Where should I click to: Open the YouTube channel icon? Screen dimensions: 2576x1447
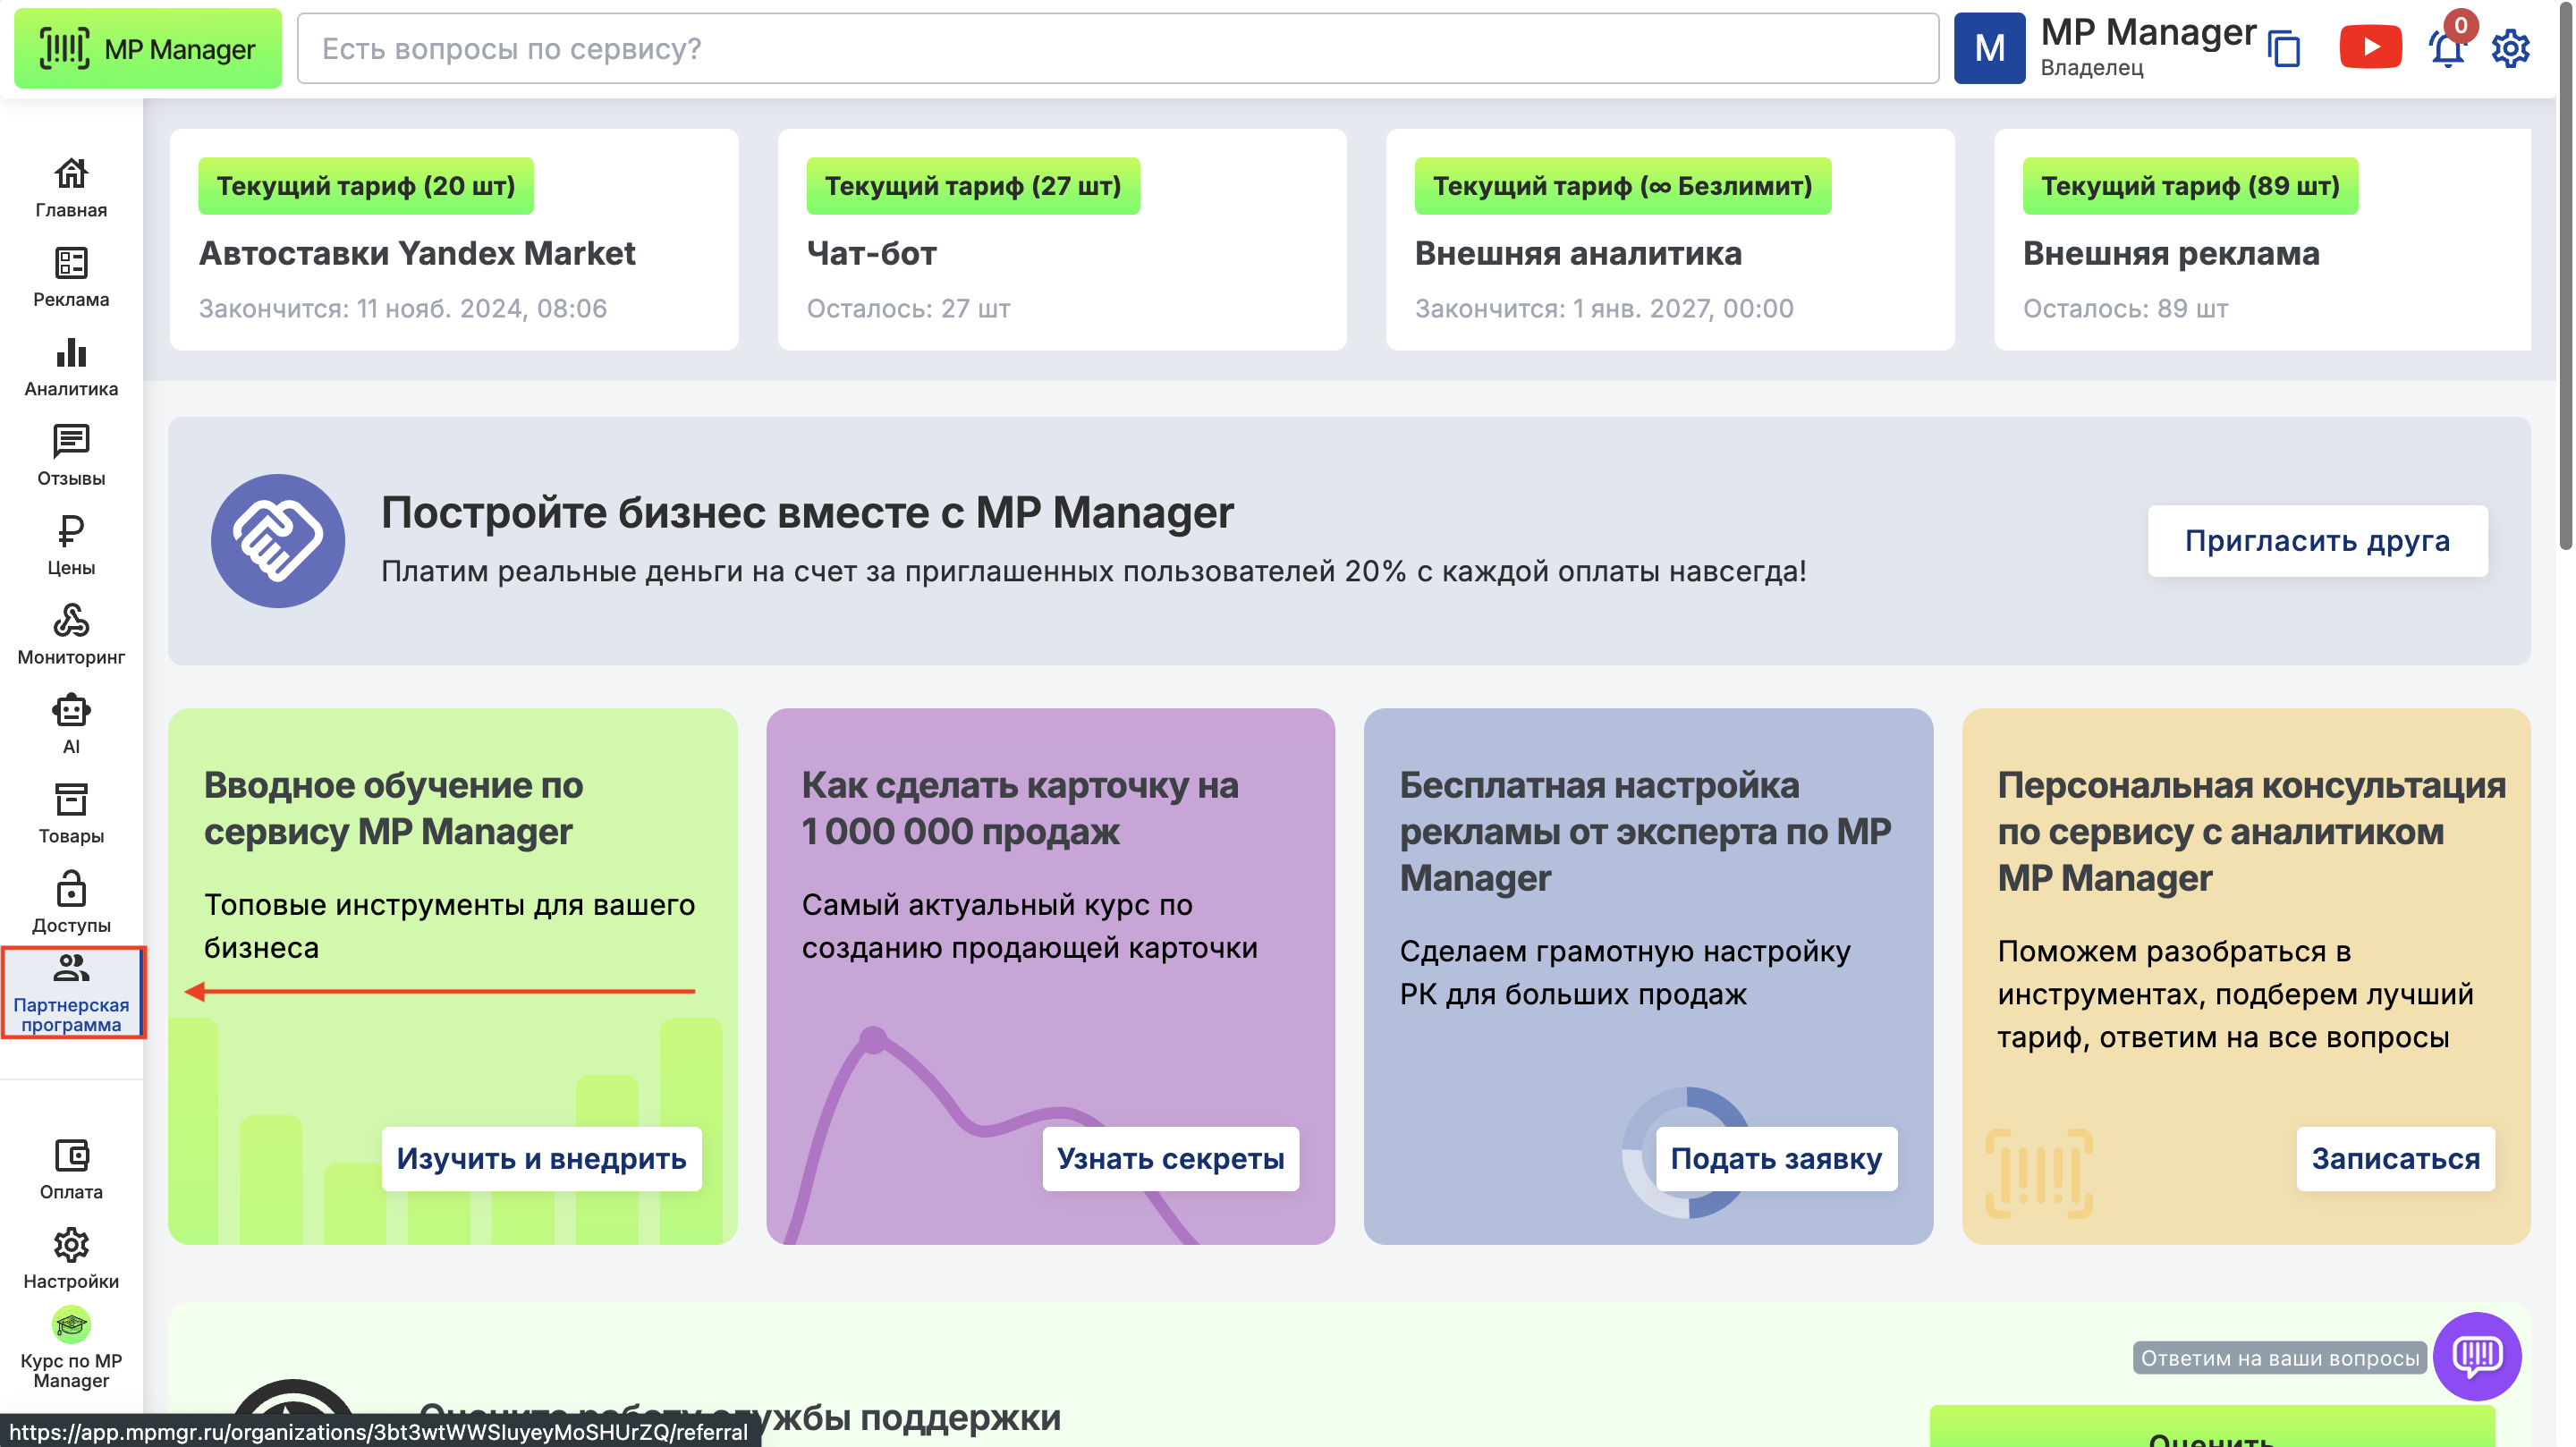click(x=2369, y=47)
